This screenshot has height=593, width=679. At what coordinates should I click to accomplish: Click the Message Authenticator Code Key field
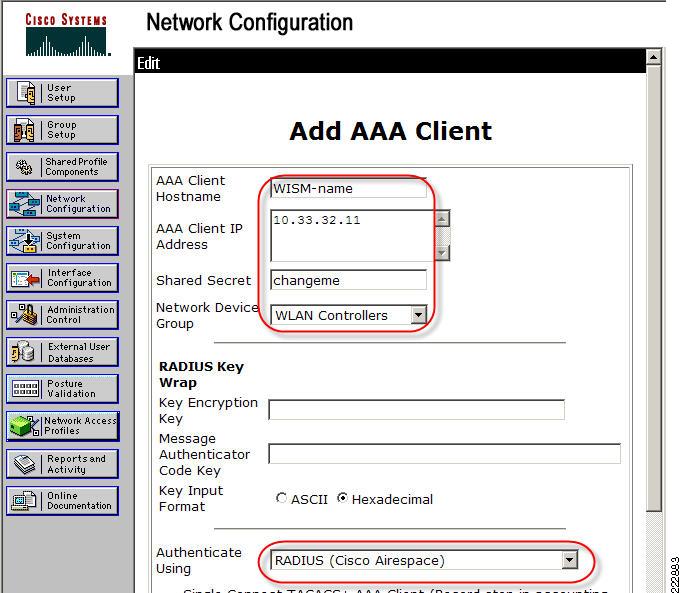tap(445, 454)
